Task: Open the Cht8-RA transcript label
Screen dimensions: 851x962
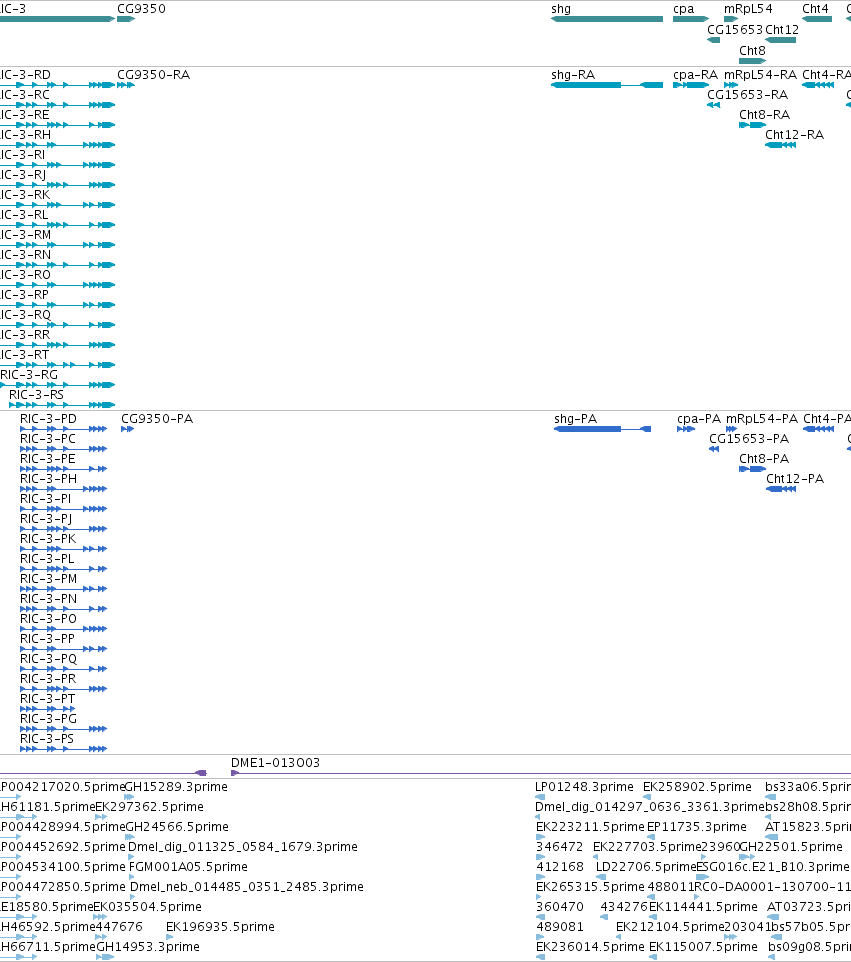Action: click(x=764, y=115)
